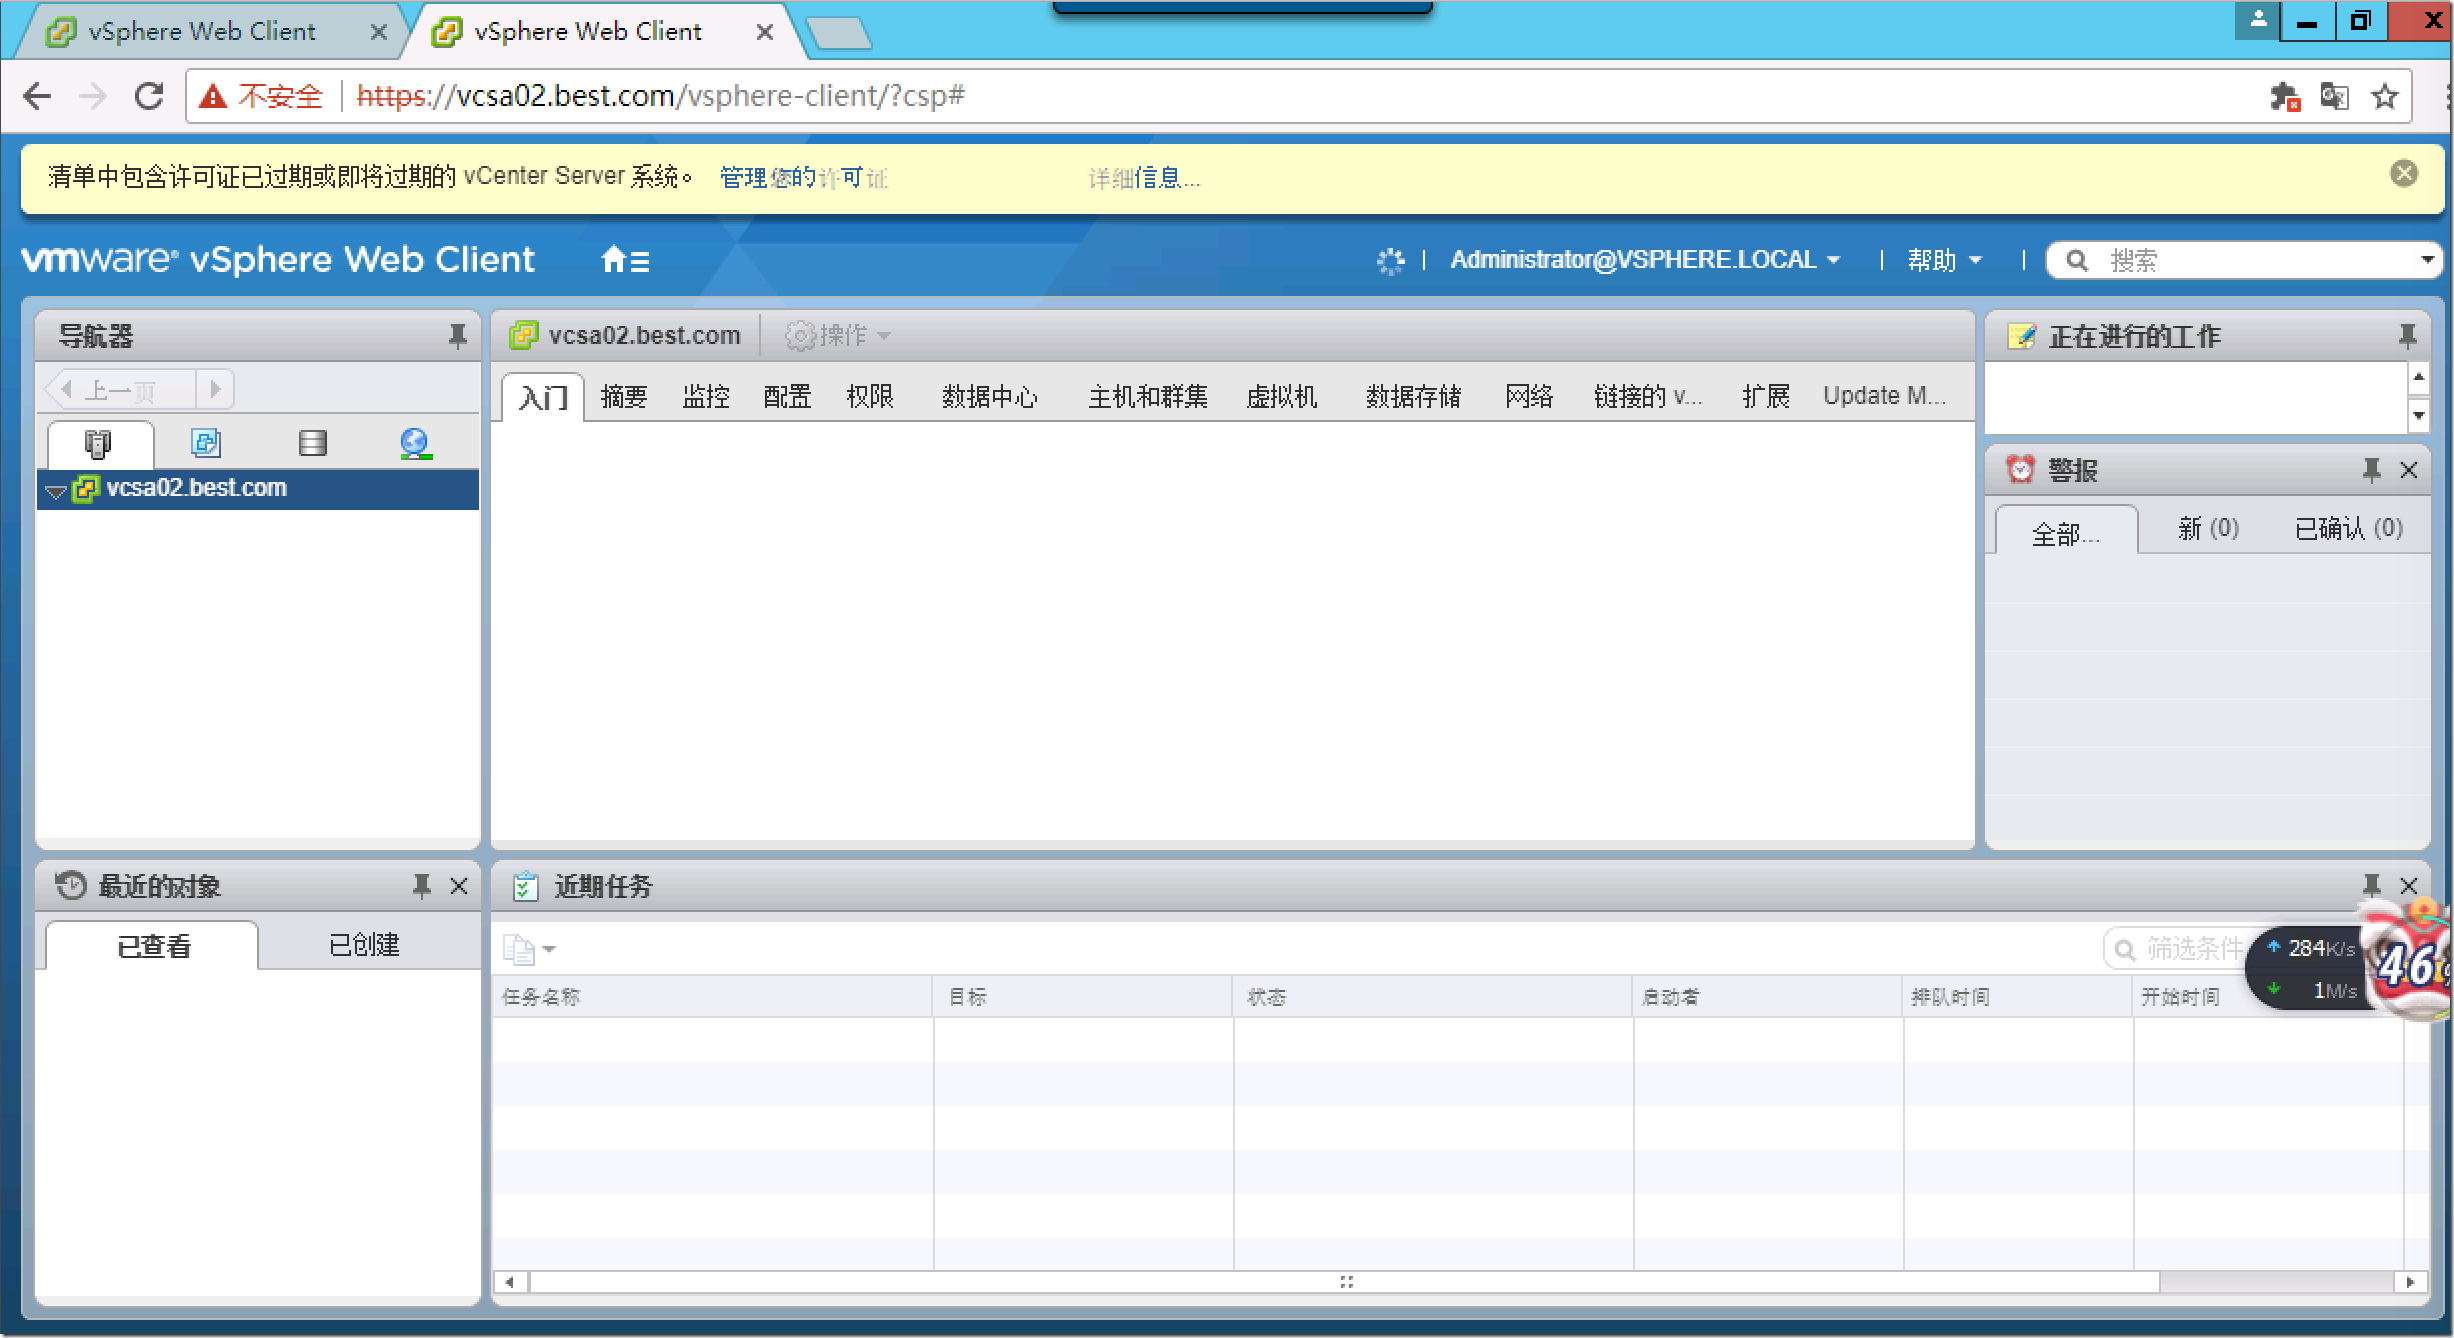Switch to Storage navigator view icon

click(x=313, y=443)
